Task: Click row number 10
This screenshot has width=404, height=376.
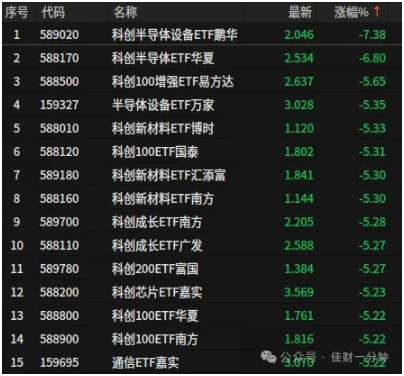Action: pyautogui.click(x=17, y=245)
